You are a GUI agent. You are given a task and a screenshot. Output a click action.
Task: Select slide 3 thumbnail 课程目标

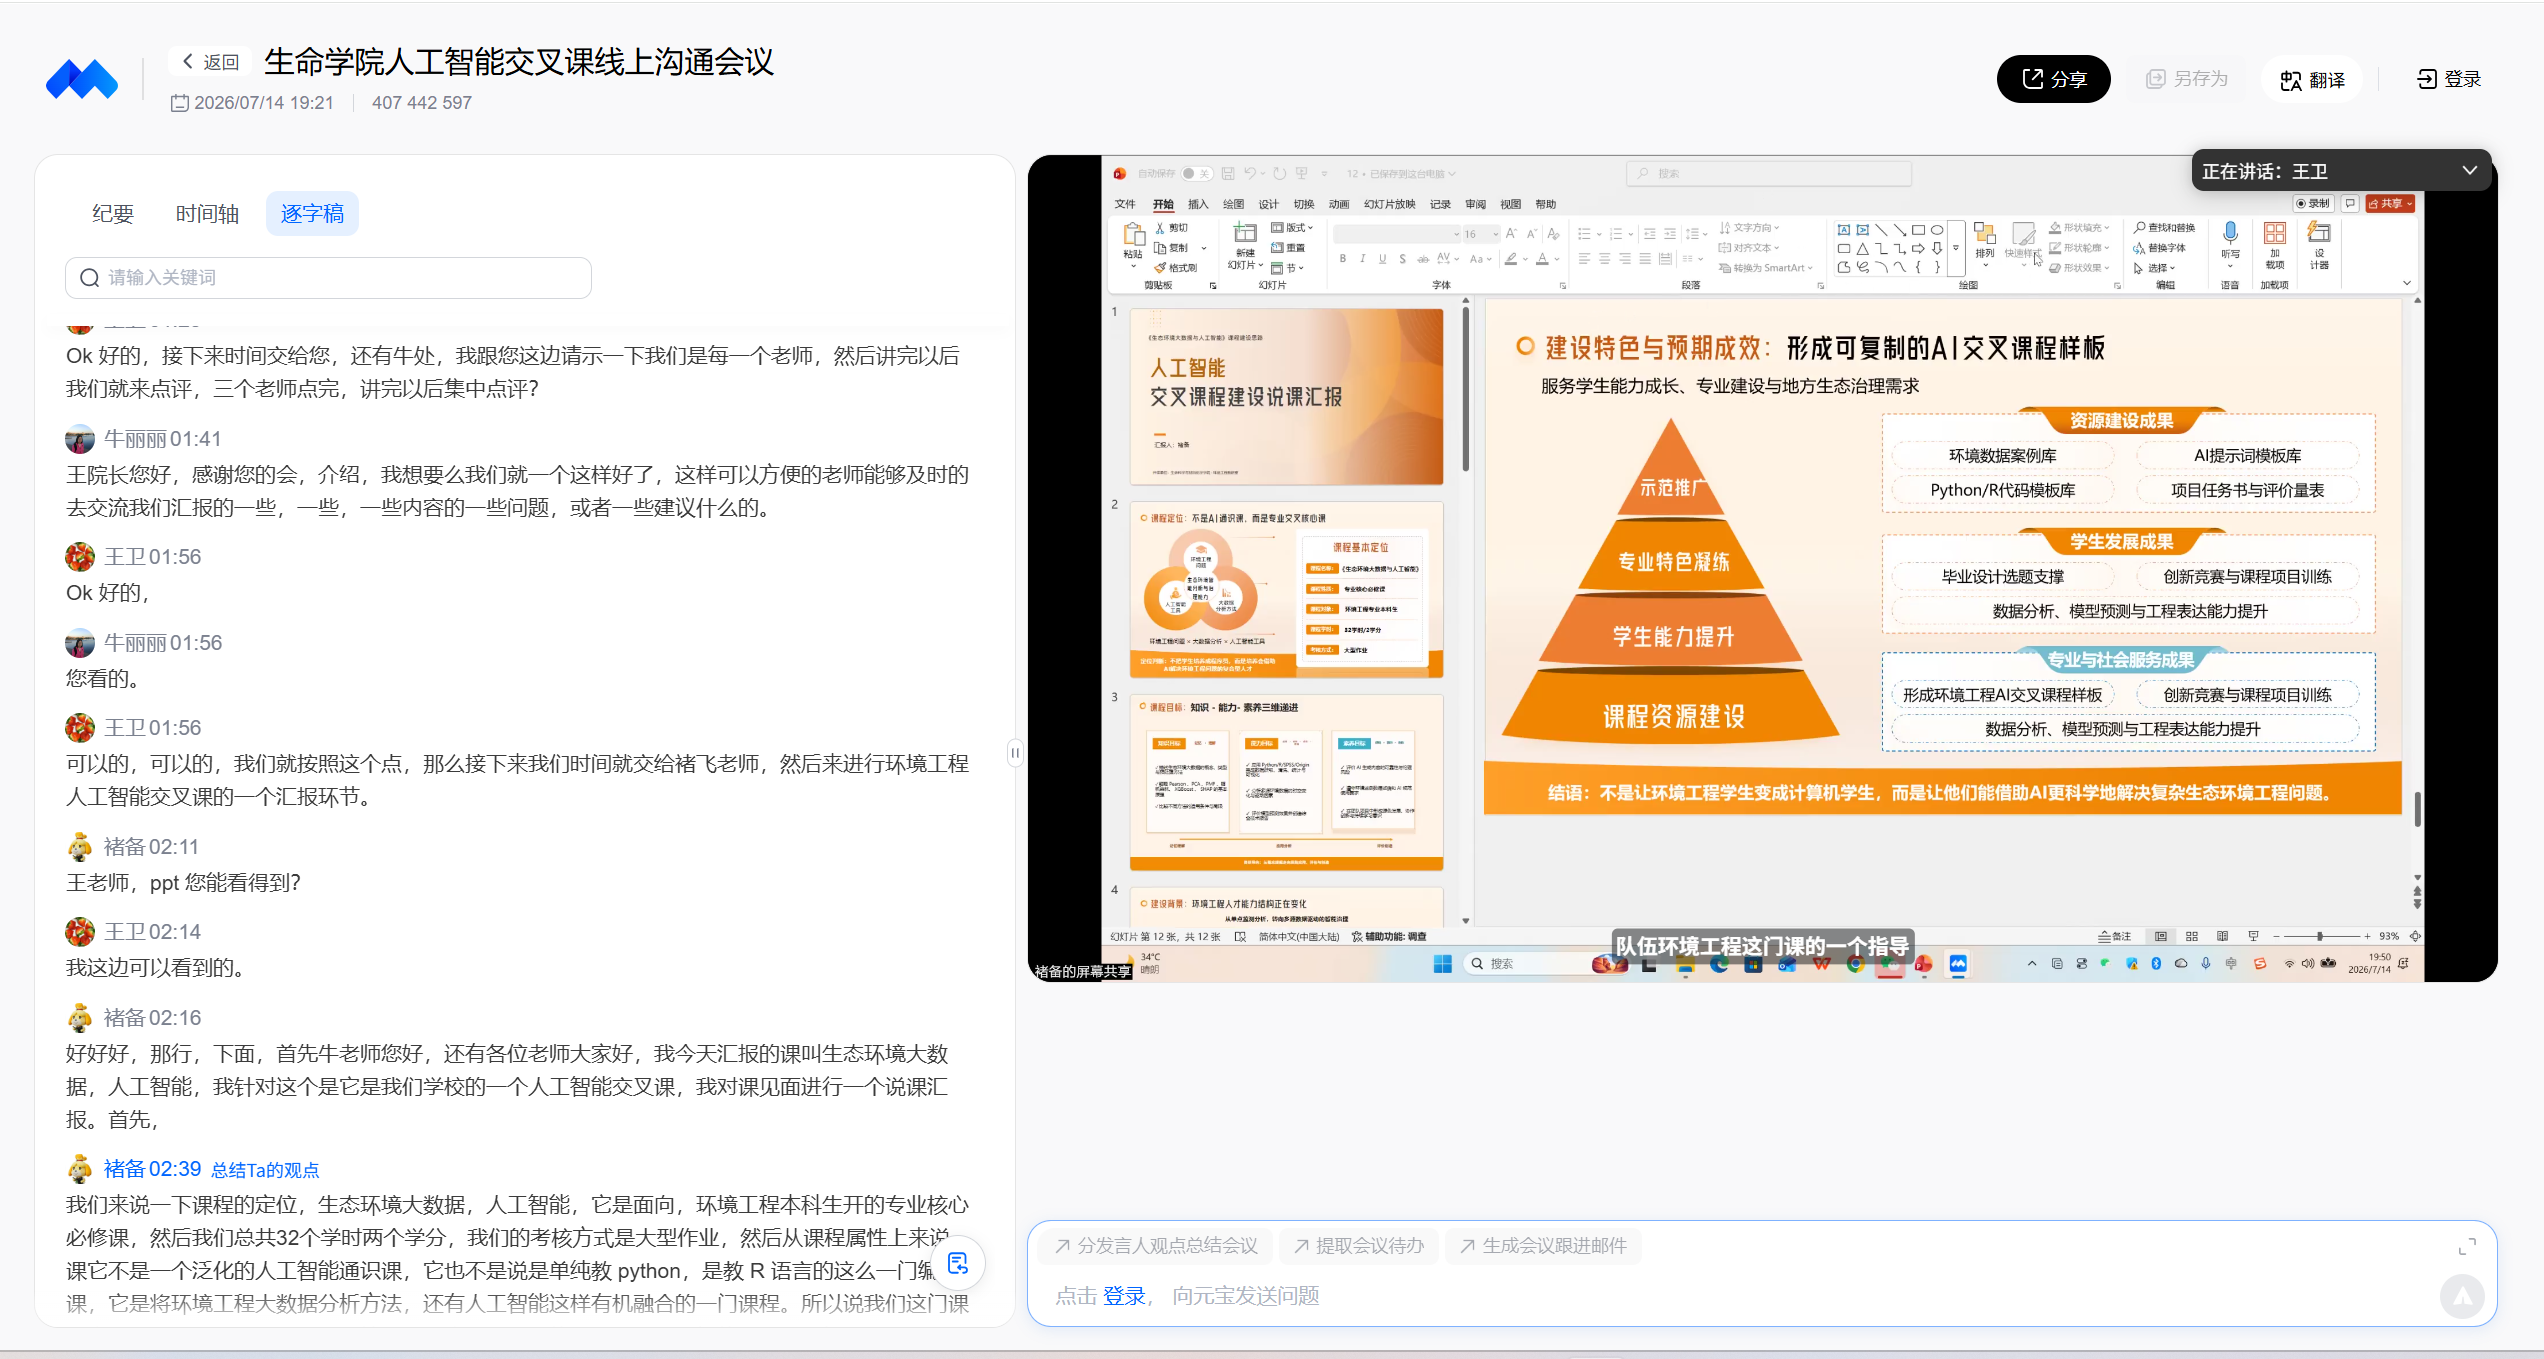click(x=1286, y=782)
